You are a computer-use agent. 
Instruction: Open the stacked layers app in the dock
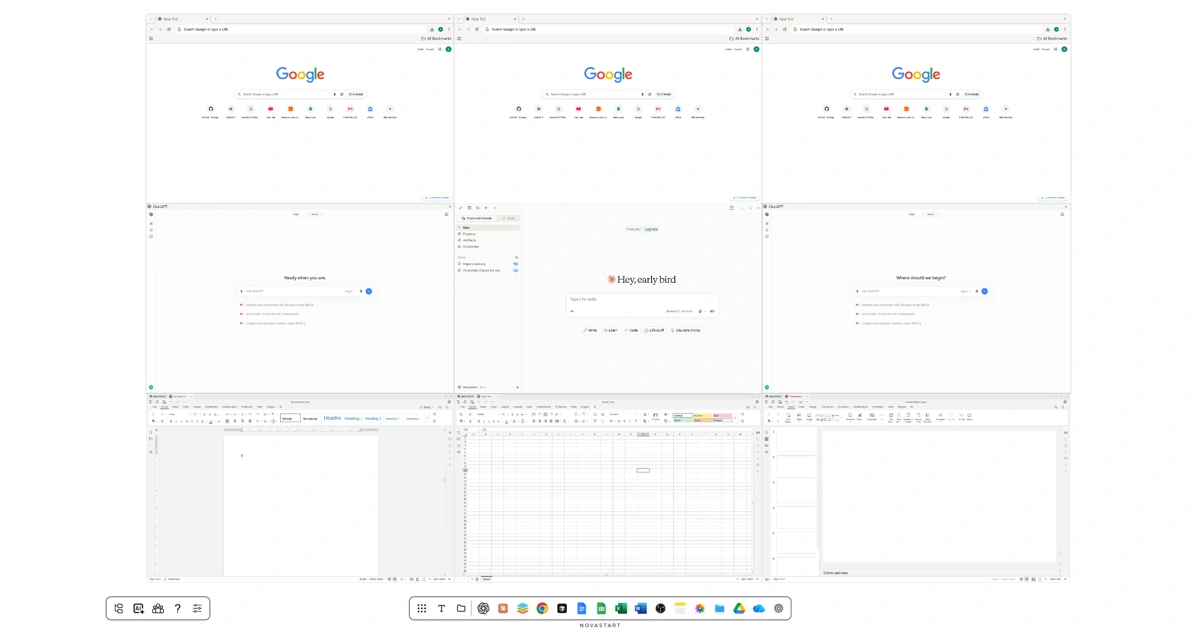point(522,608)
